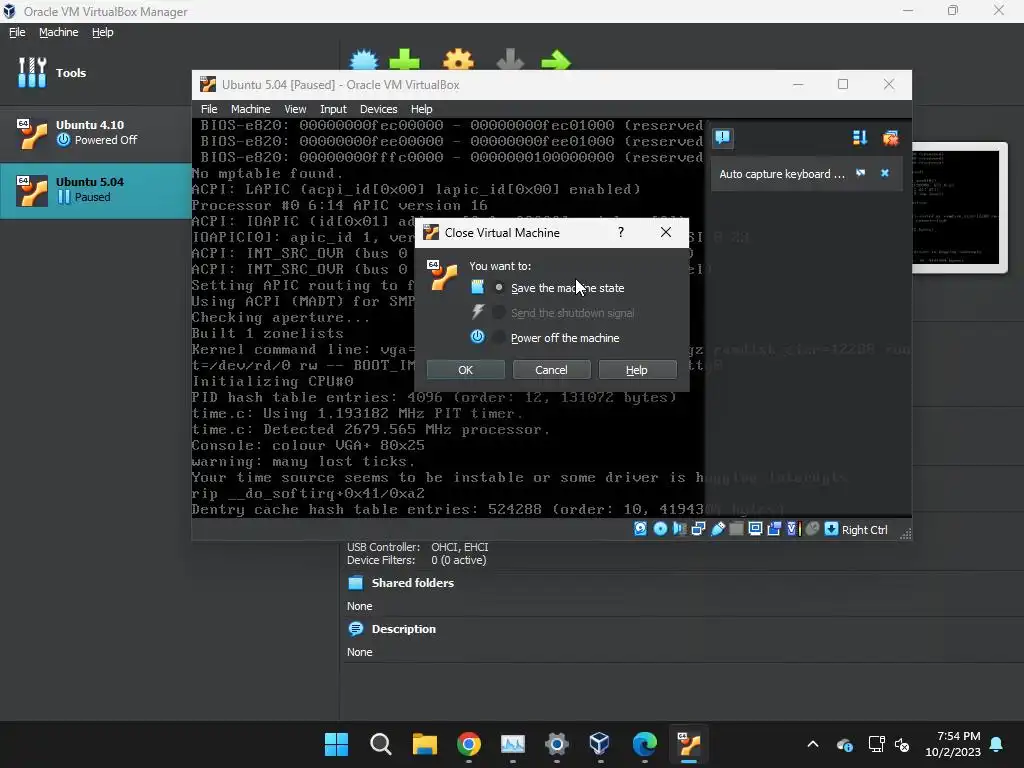Close the Auto capture keyboard notification
The width and height of the screenshot is (1024, 768).
(885, 173)
